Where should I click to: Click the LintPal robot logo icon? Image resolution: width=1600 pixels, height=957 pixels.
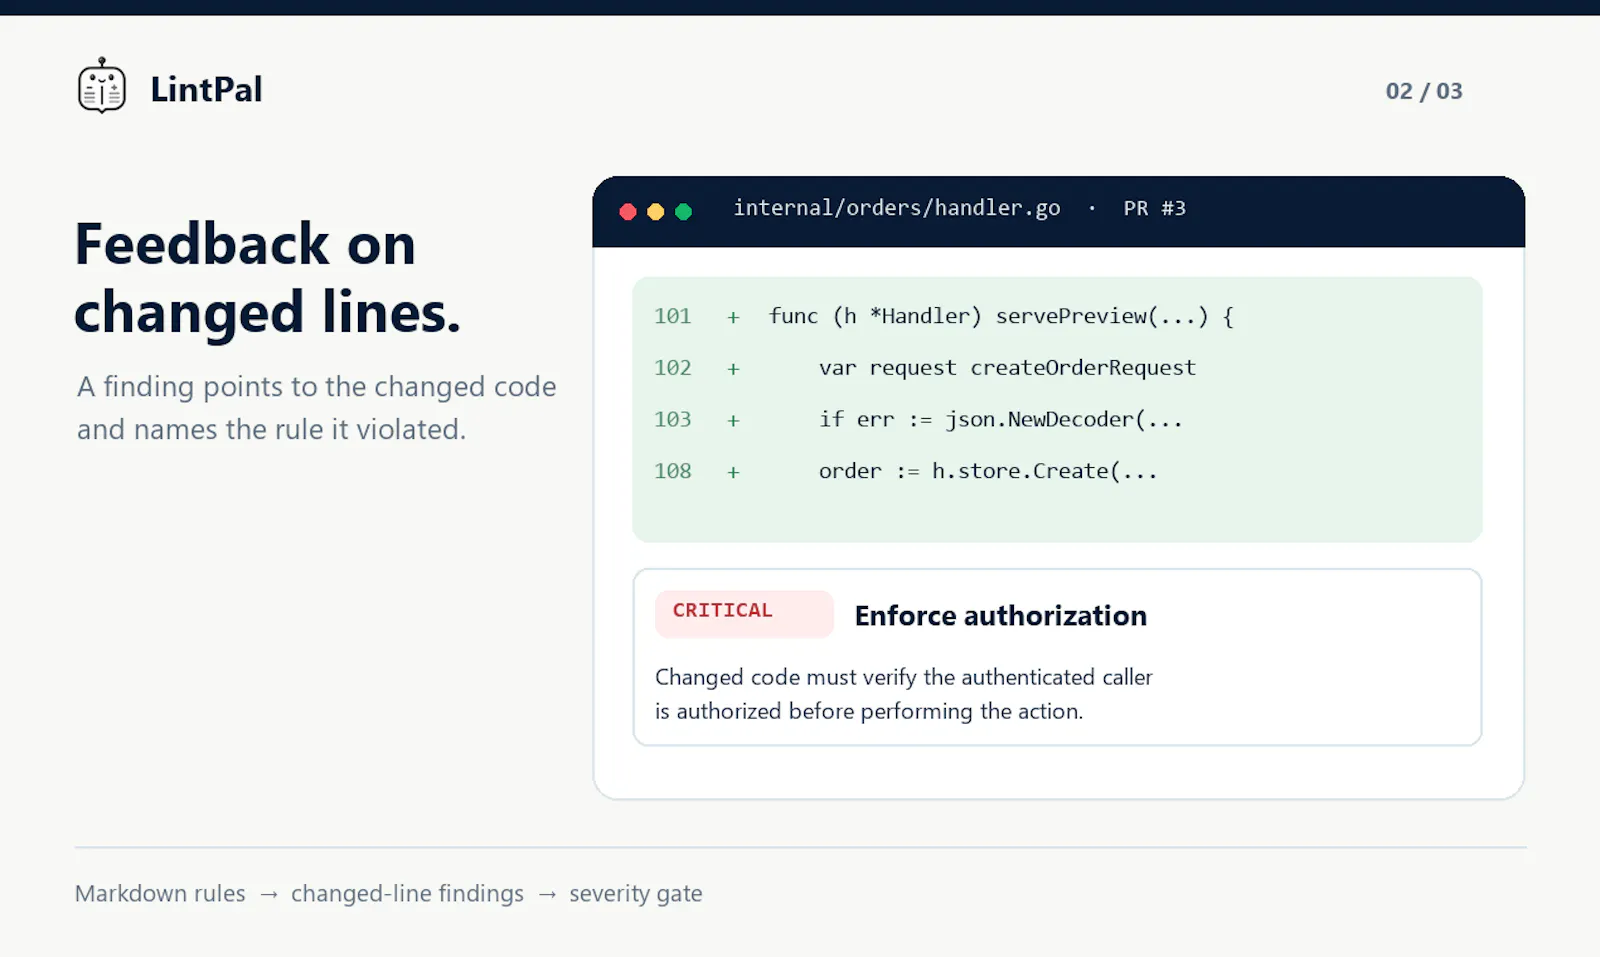click(x=102, y=86)
